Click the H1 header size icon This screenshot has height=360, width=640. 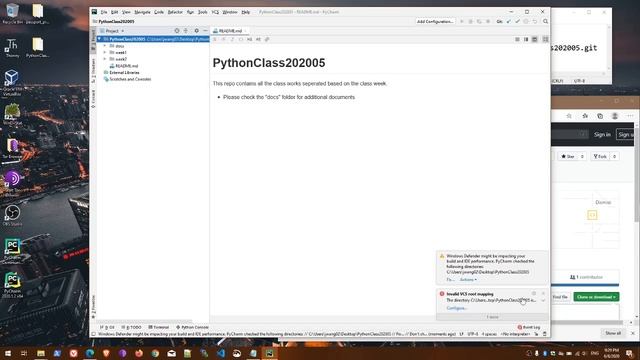[249, 40]
